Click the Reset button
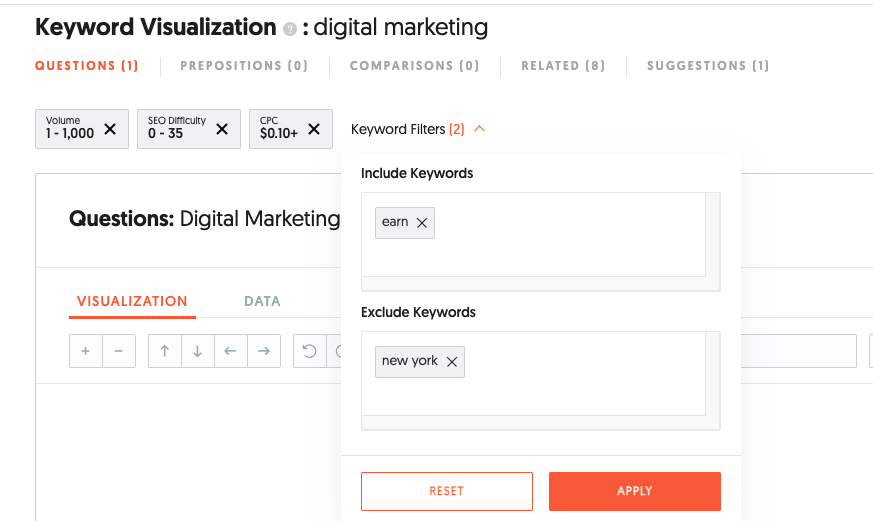Screen dimensions: 873x521 [446, 491]
